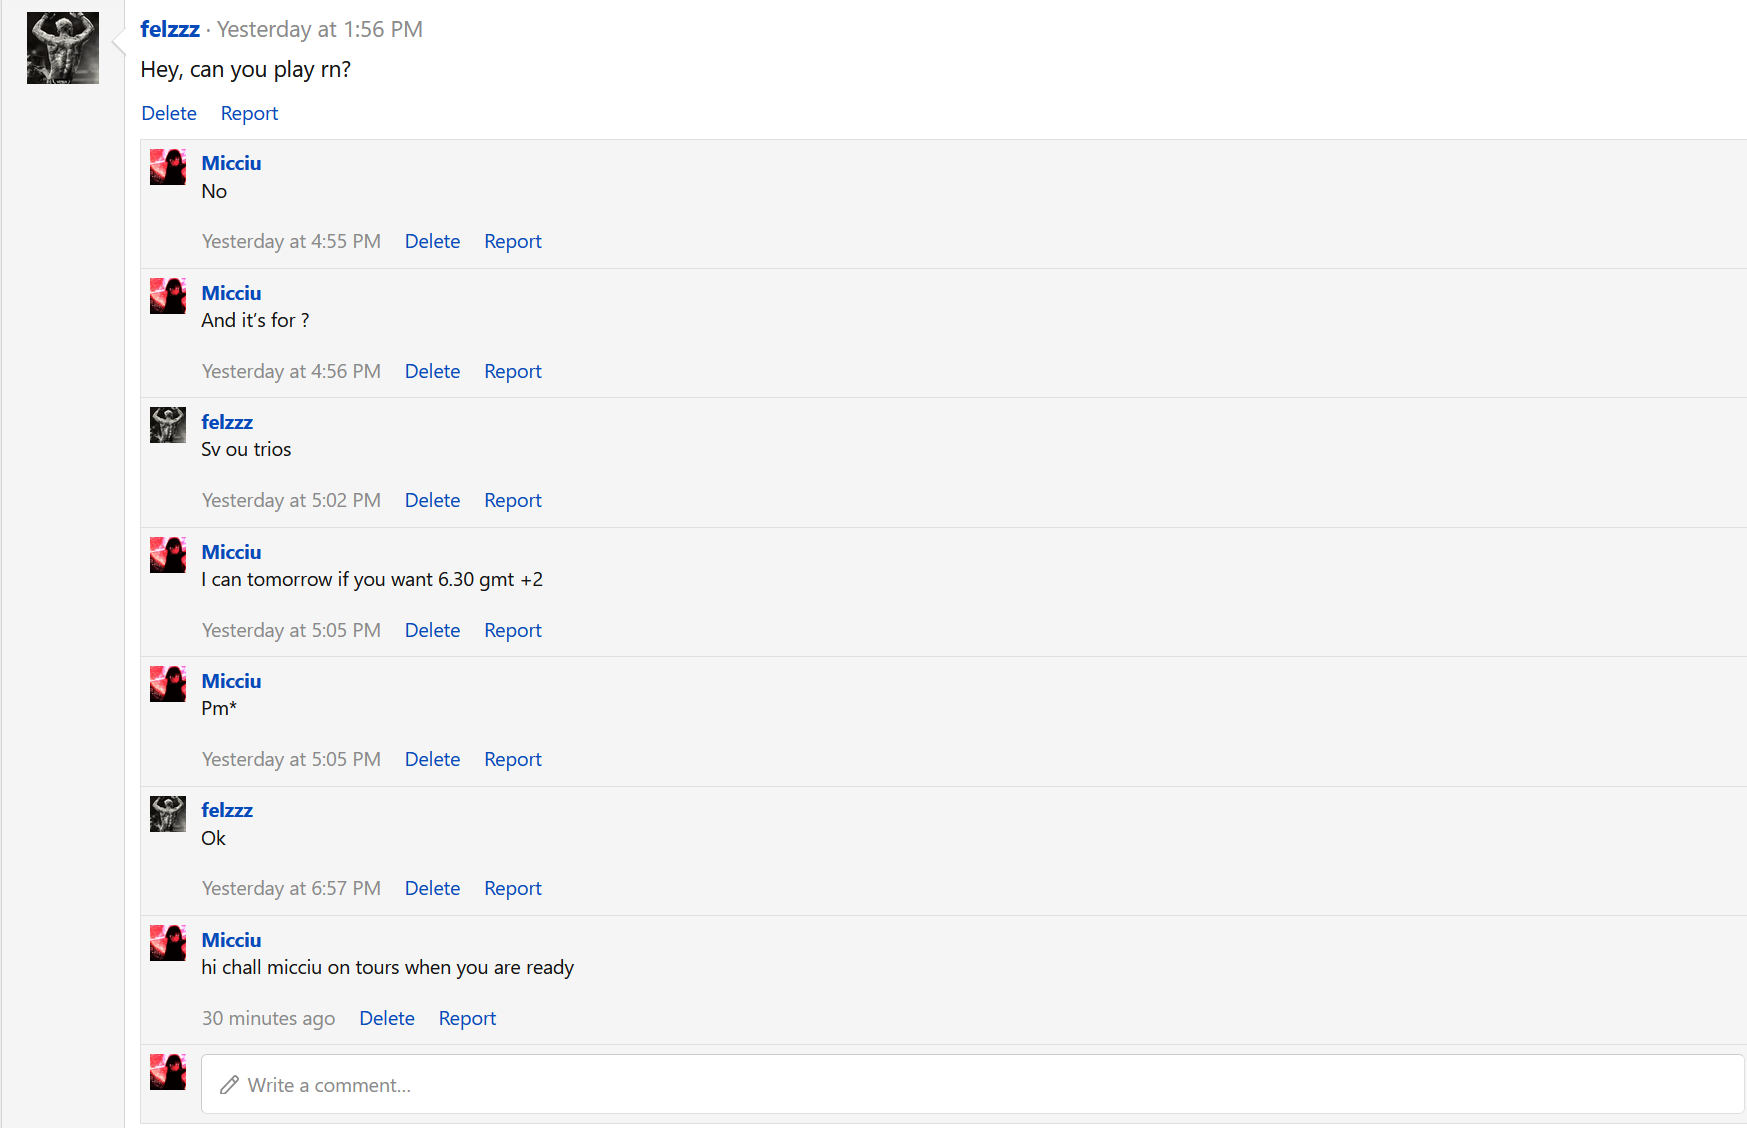The height and width of the screenshot is (1128, 1747).
Task: Click the felzzz avatar beside "Sv ou trios"
Action: pyautogui.click(x=168, y=425)
